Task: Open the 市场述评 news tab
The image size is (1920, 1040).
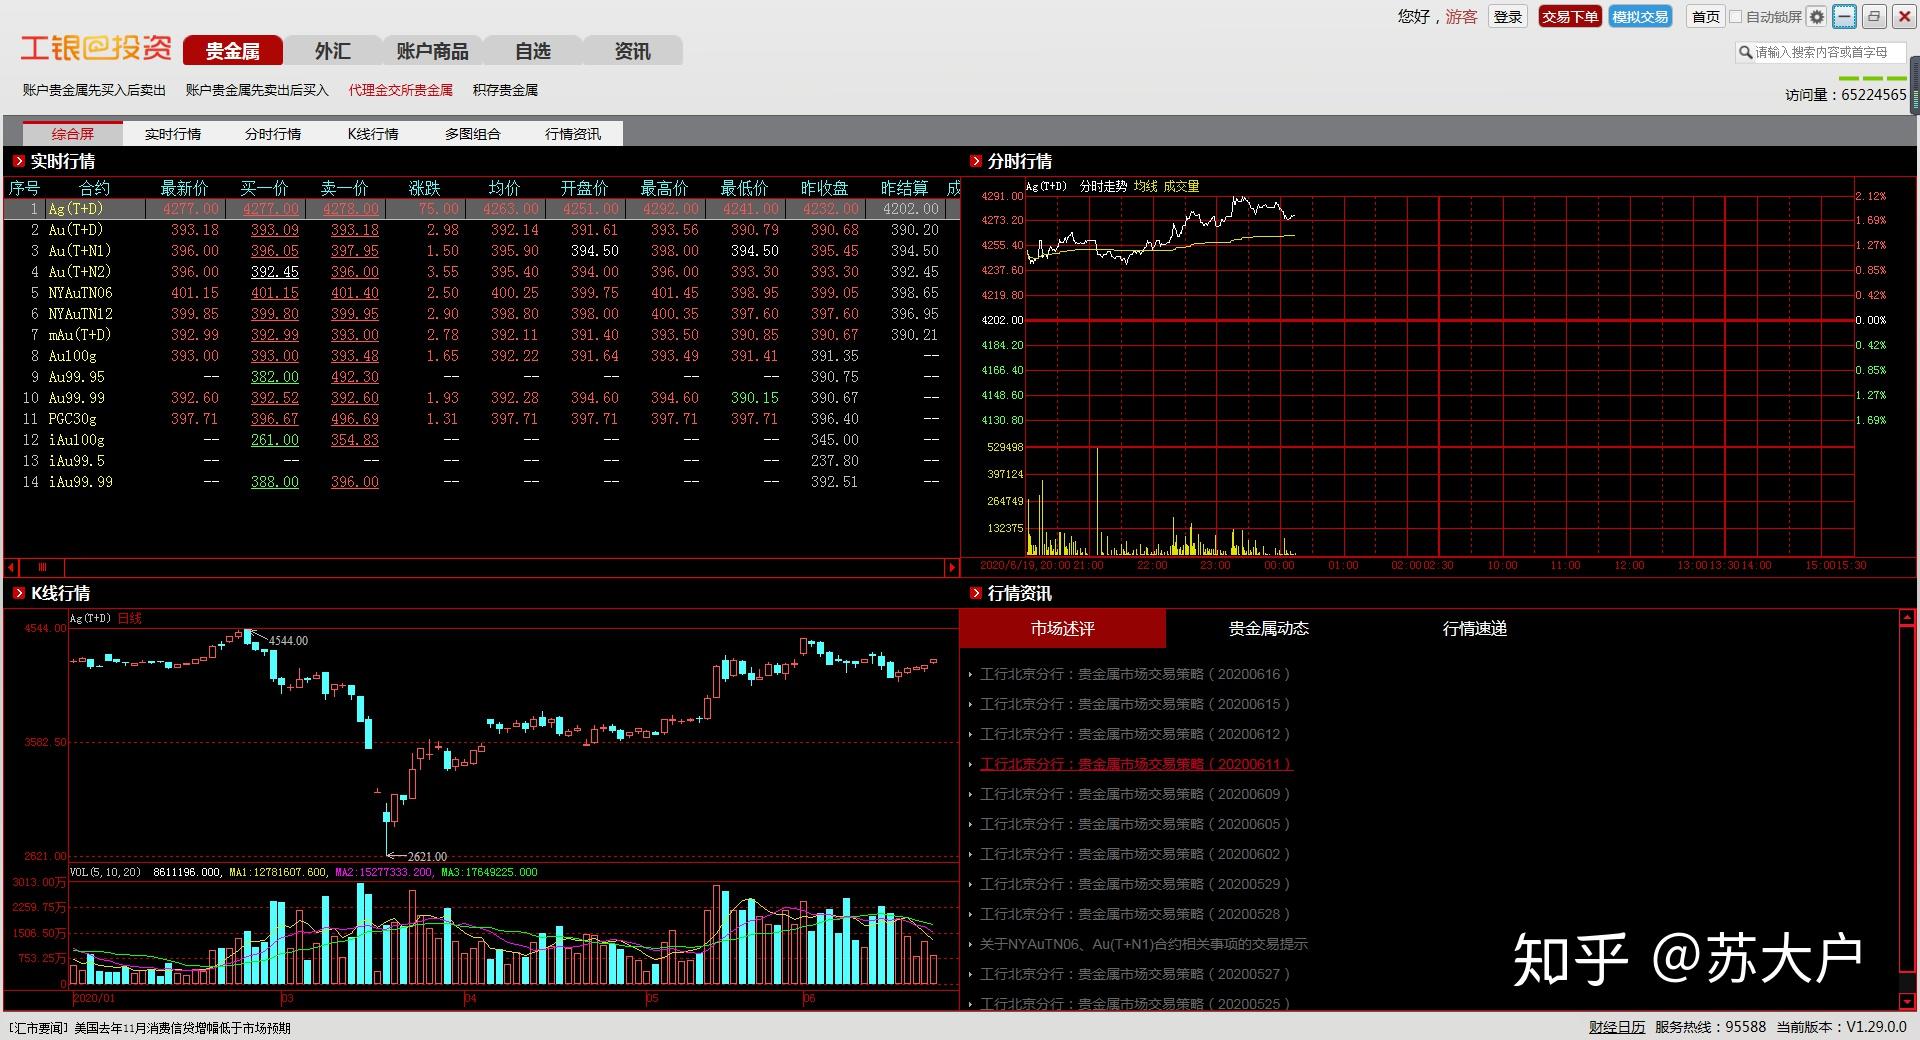Action: 1063,629
